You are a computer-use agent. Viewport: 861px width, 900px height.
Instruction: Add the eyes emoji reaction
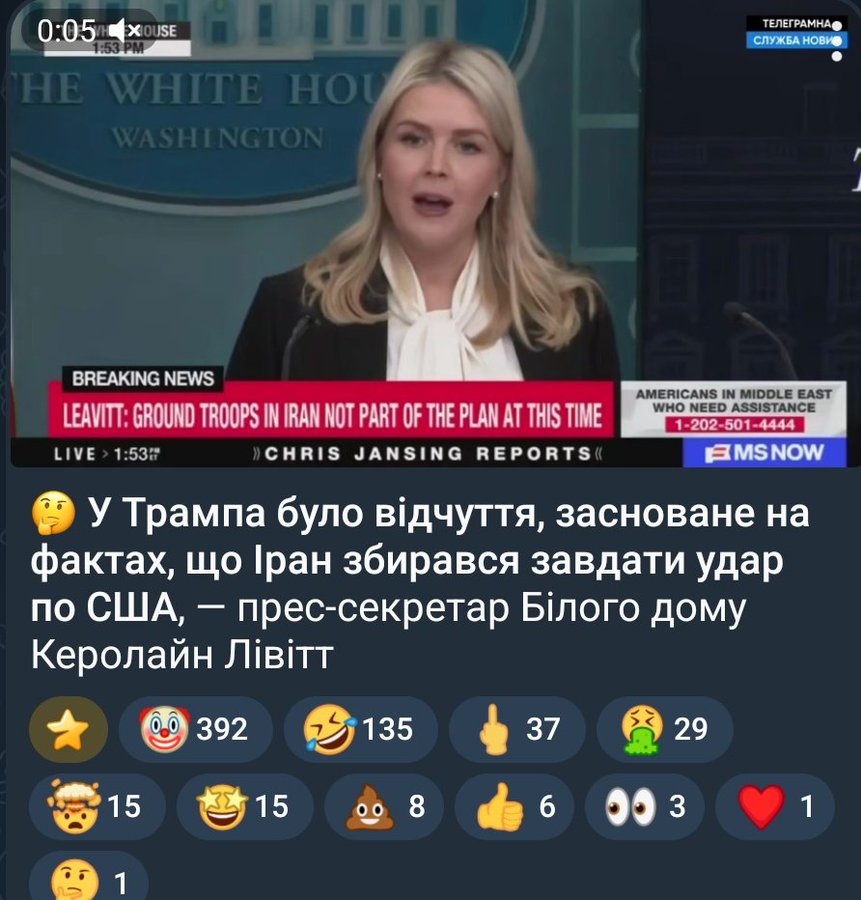(645, 806)
